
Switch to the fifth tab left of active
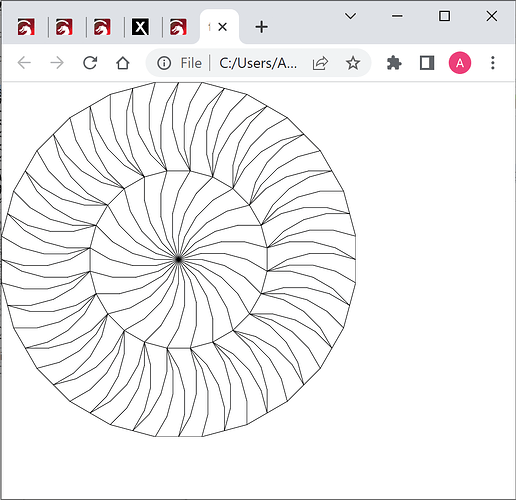coord(26,27)
